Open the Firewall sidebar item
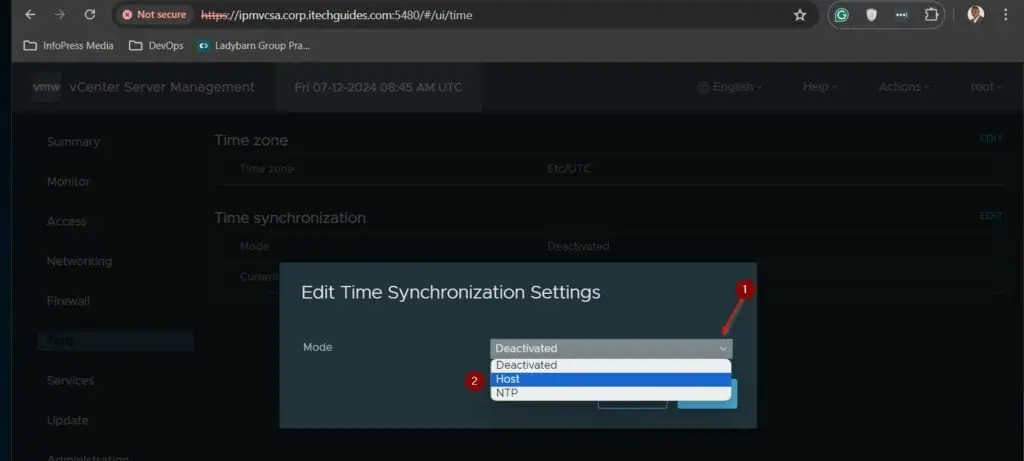1024x461 pixels. tap(68, 301)
